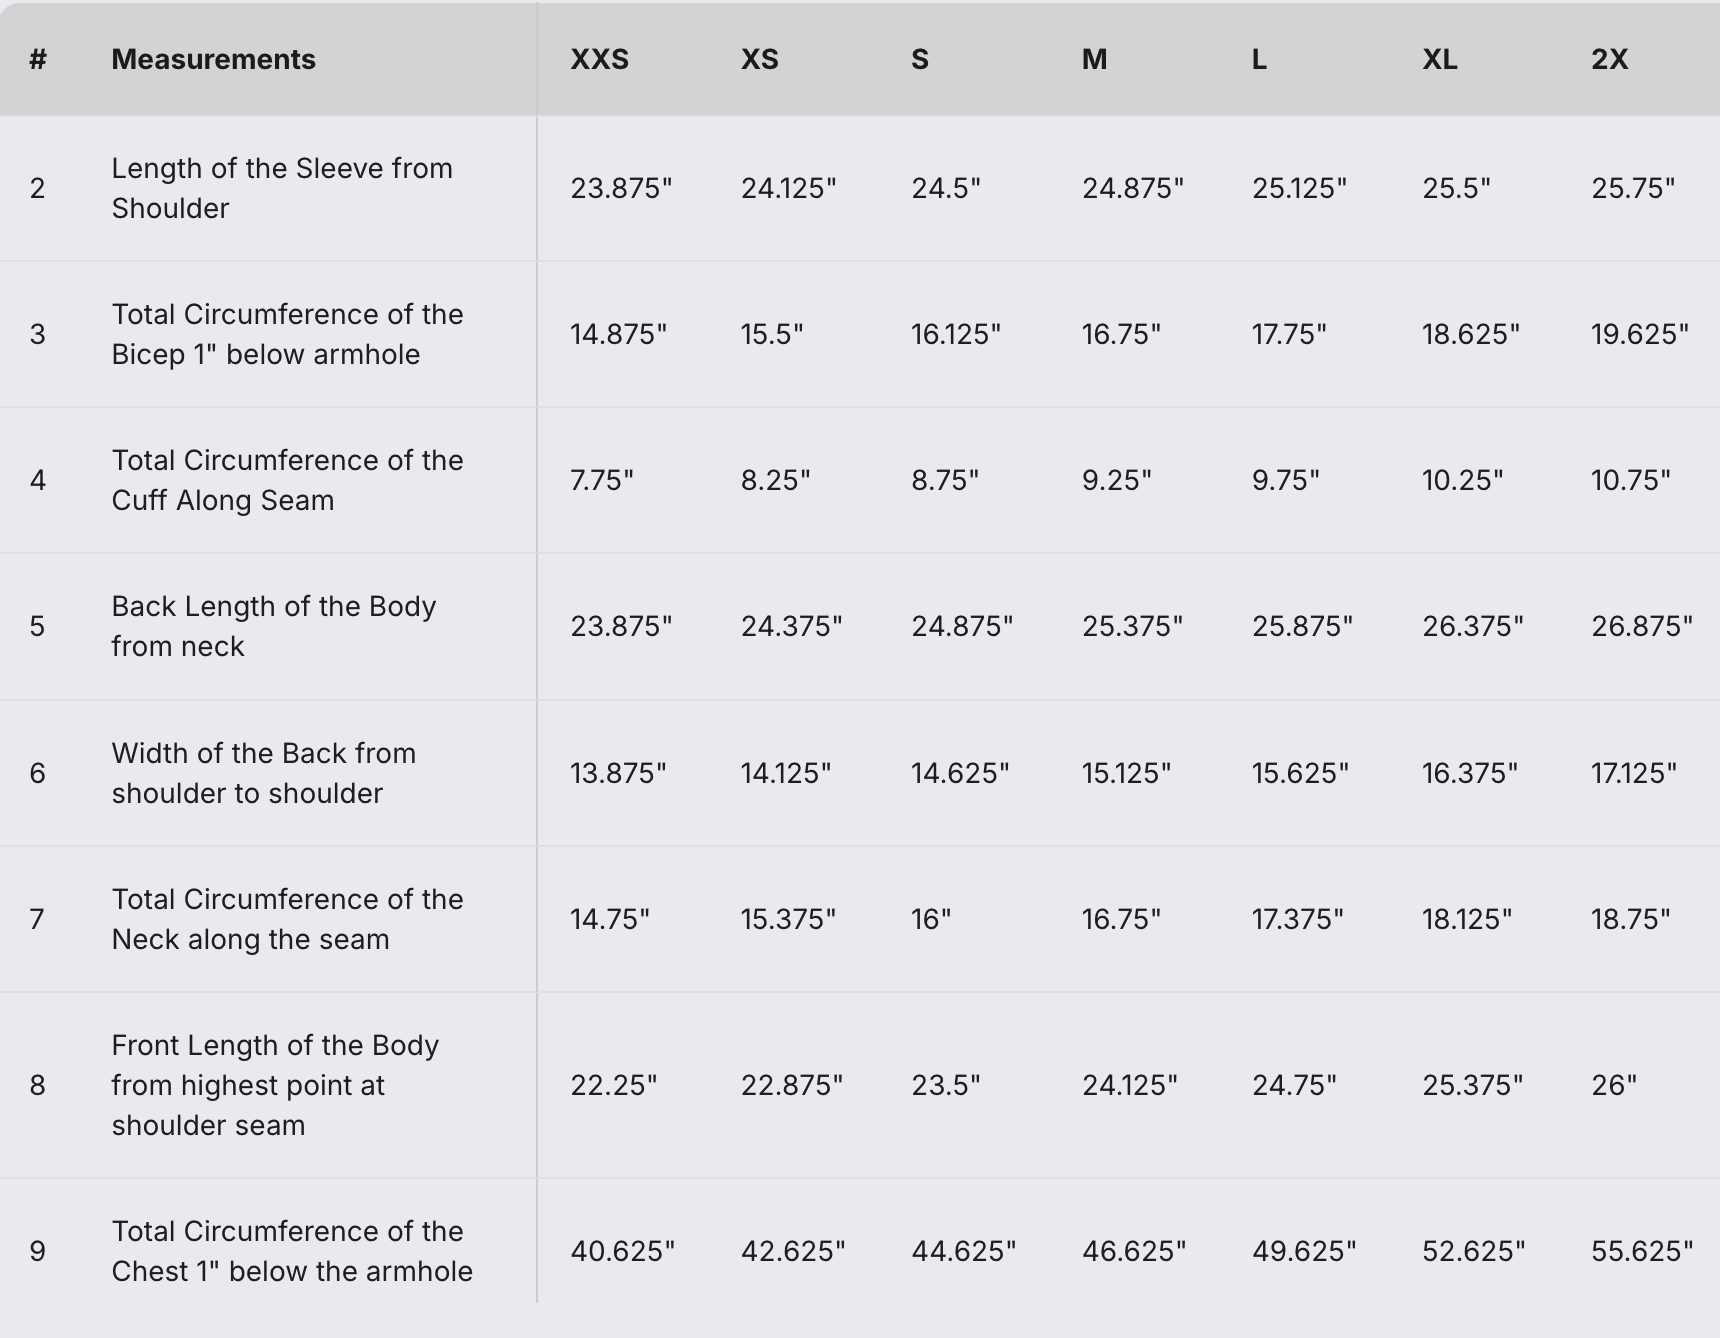The width and height of the screenshot is (1720, 1338).
Task: Click the Bicep circumference row label
Action: (287, 334)
